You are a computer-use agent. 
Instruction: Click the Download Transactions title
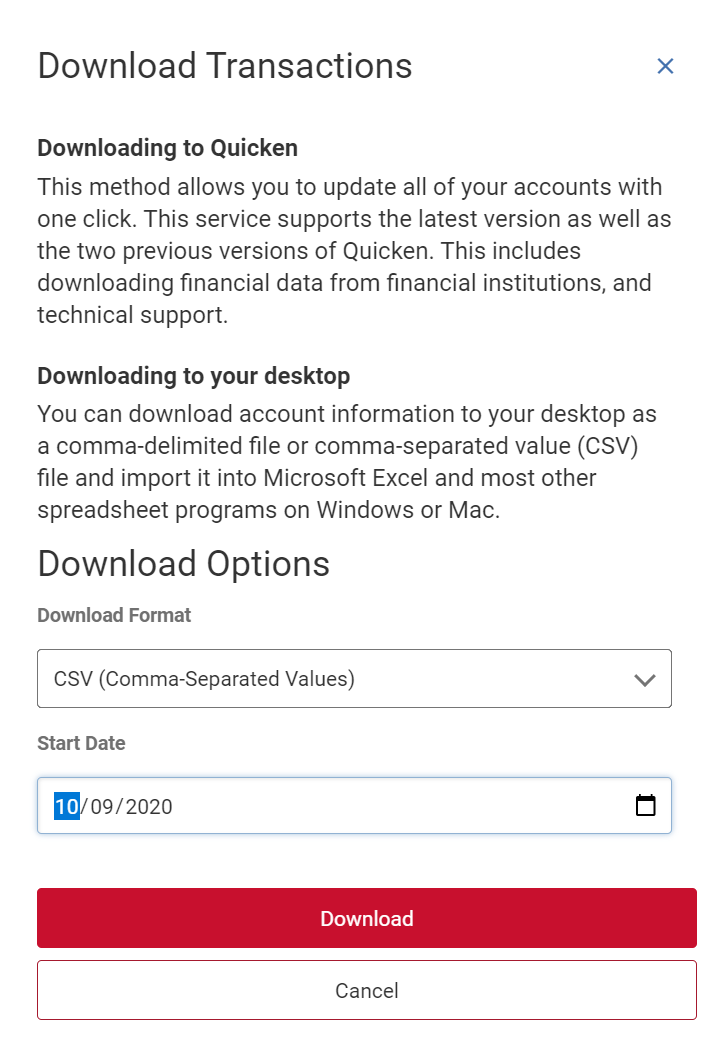[225, 66]
